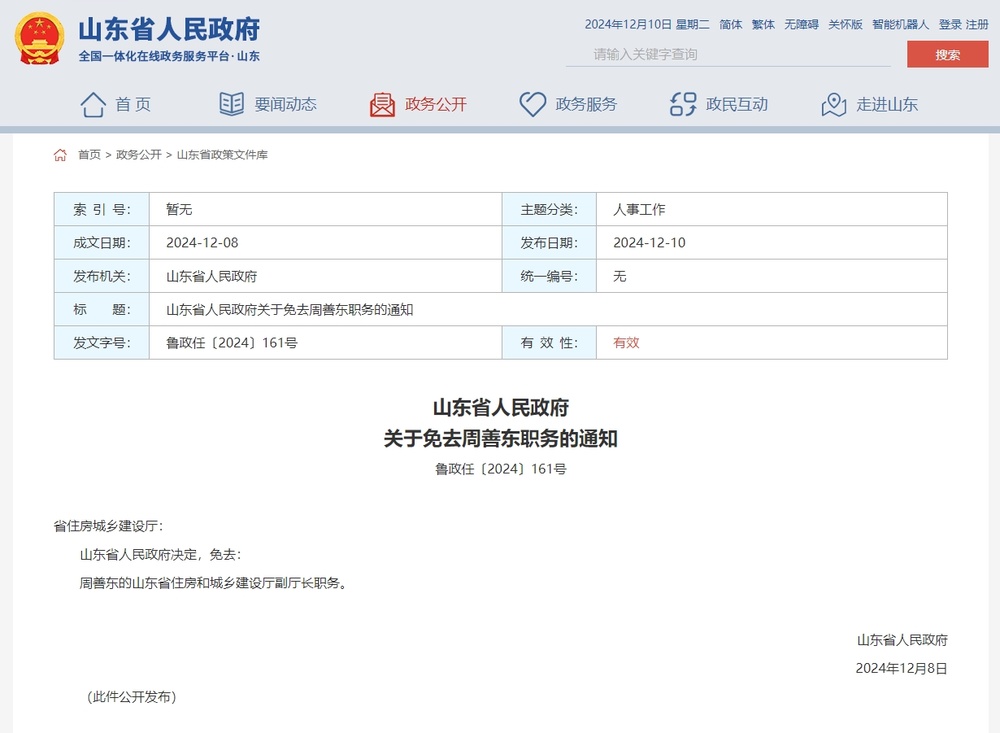Viewport: 1000px width, 733px height.
Task: Open the 首页 navigation tab
Action: pos(133,105)
